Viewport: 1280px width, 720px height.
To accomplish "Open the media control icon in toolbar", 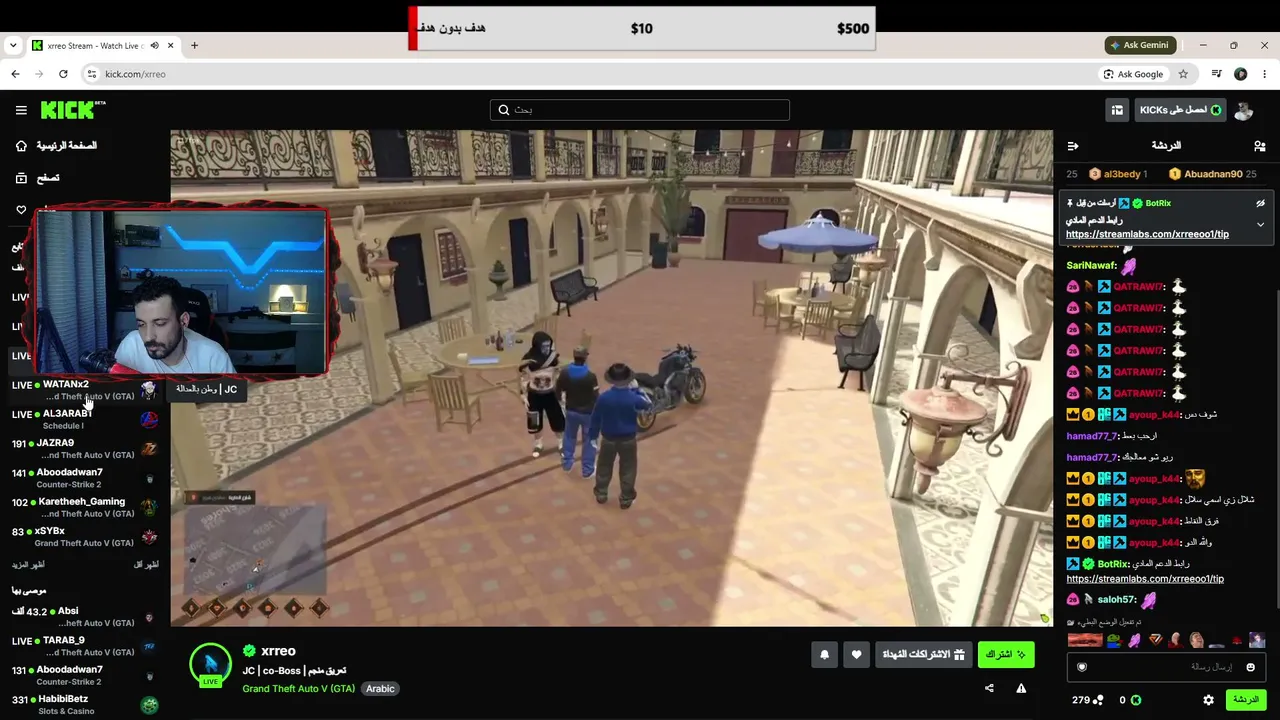I will point(1216,74).
